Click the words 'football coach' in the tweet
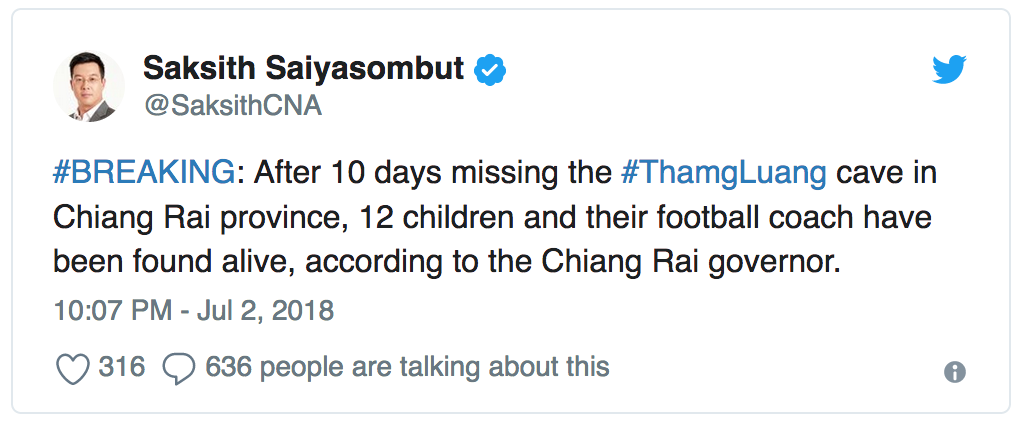 point(734,218)
